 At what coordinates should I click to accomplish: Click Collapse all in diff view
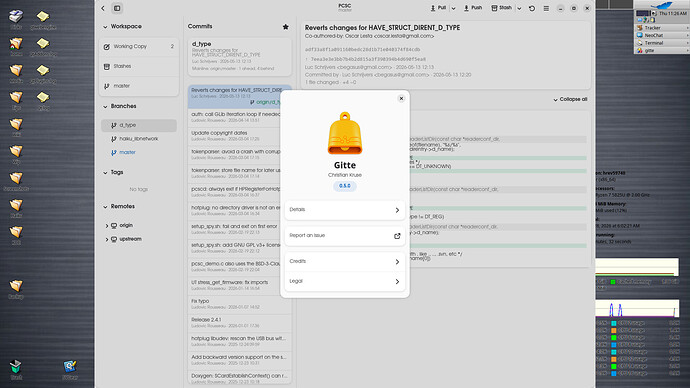pos(570,99)
